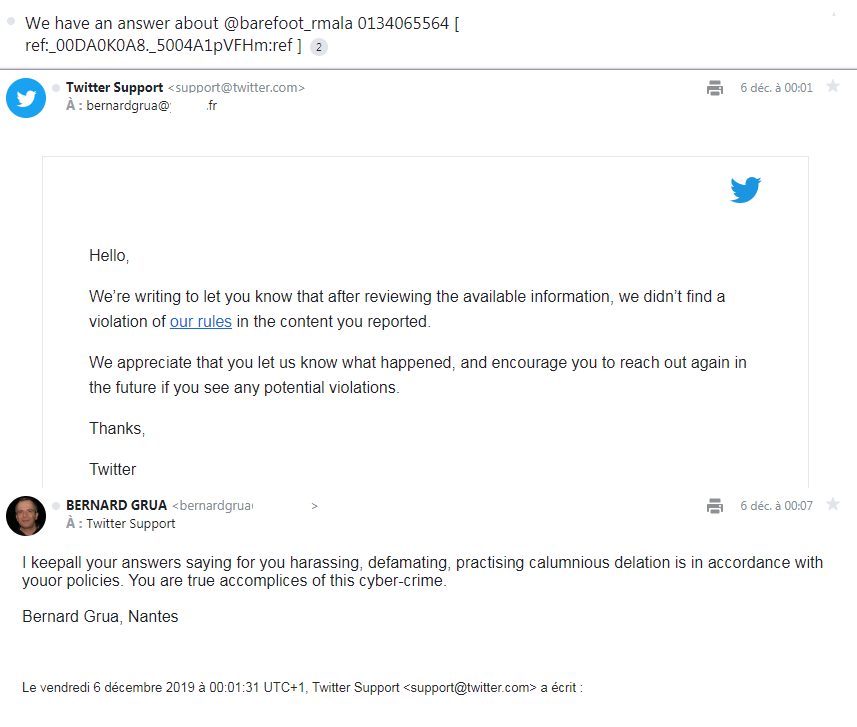Open Bernard Grua's profile photo
Screen dimensions: 857x727
point(26,515)
